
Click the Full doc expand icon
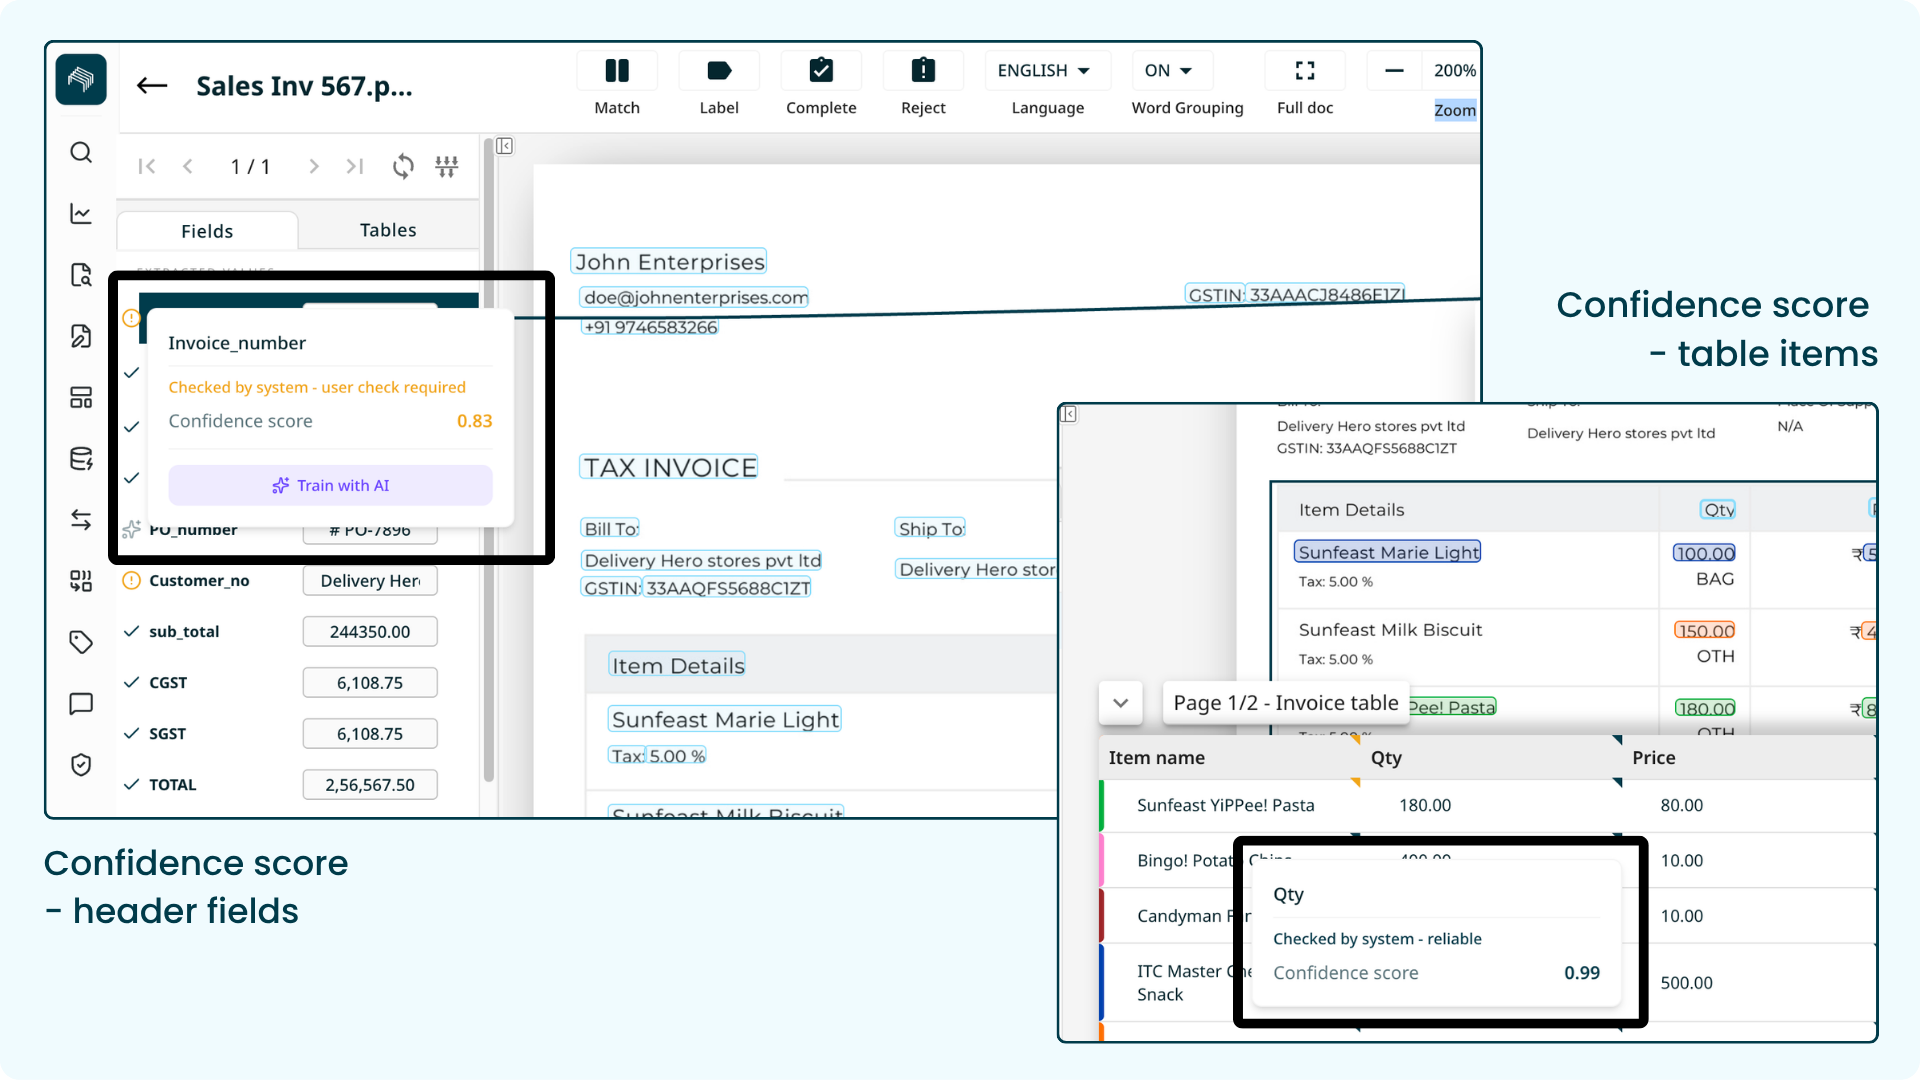click(1305, 70)
